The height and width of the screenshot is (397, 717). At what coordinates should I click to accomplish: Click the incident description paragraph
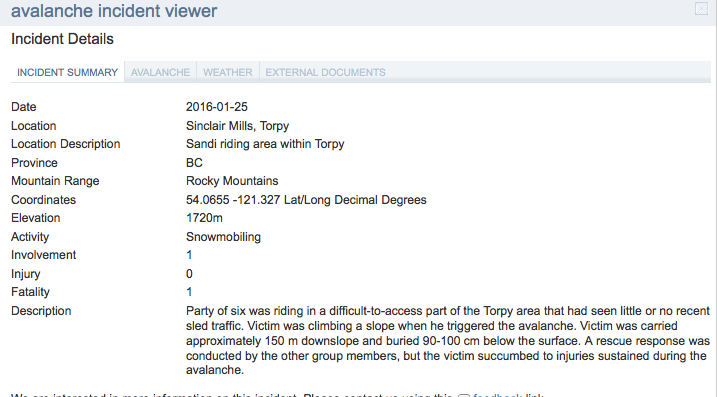(448, 340)
